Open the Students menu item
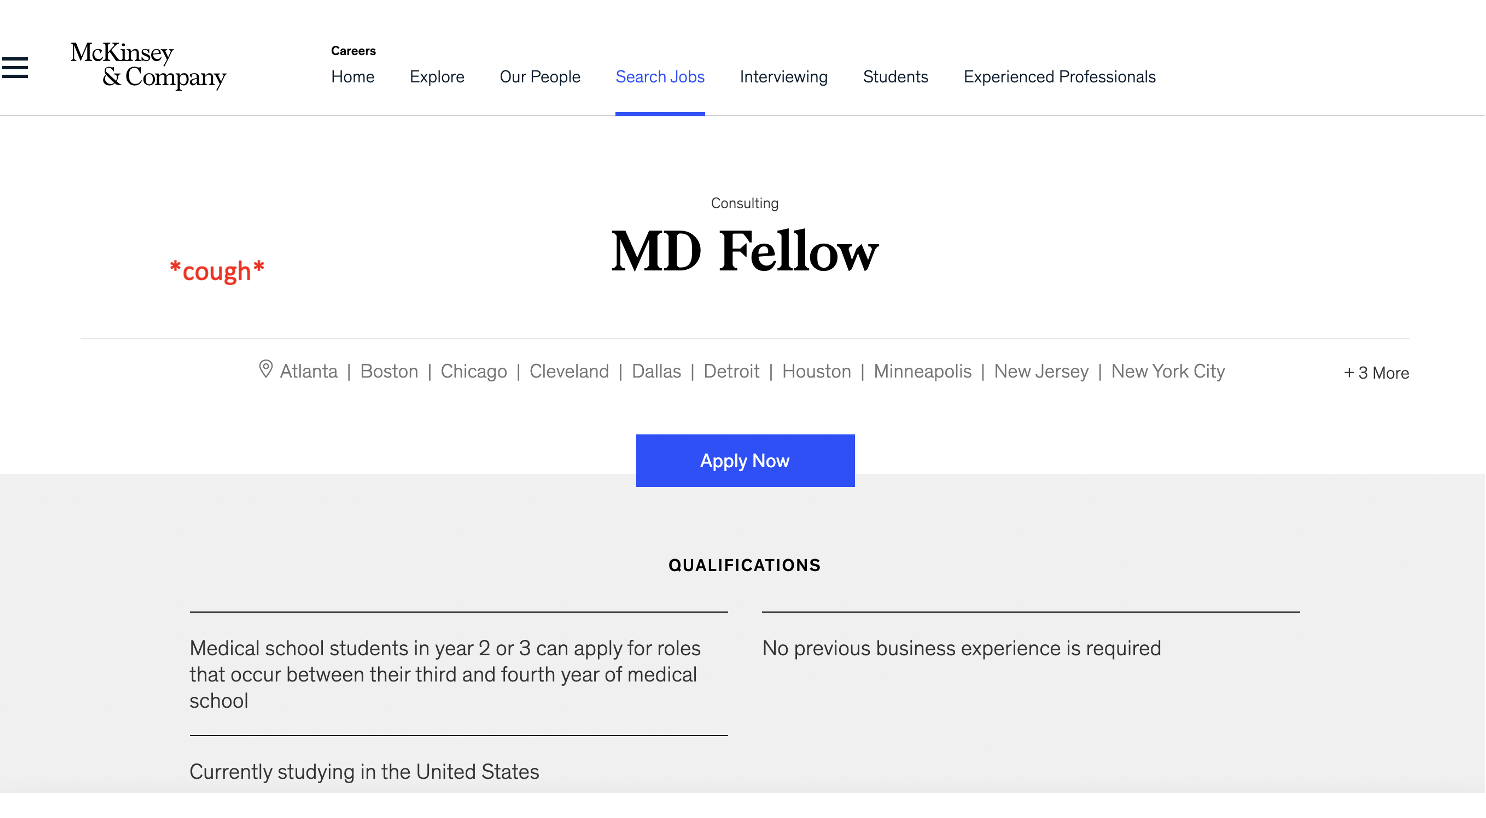Viewport: 1486px width, 818px height. 896,77
